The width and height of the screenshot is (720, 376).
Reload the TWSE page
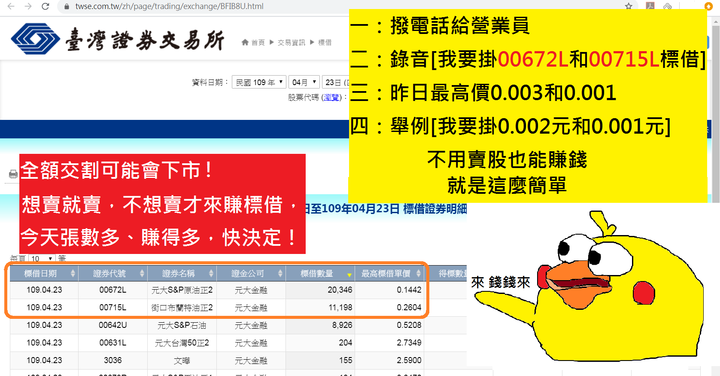(x=45, y=6)
